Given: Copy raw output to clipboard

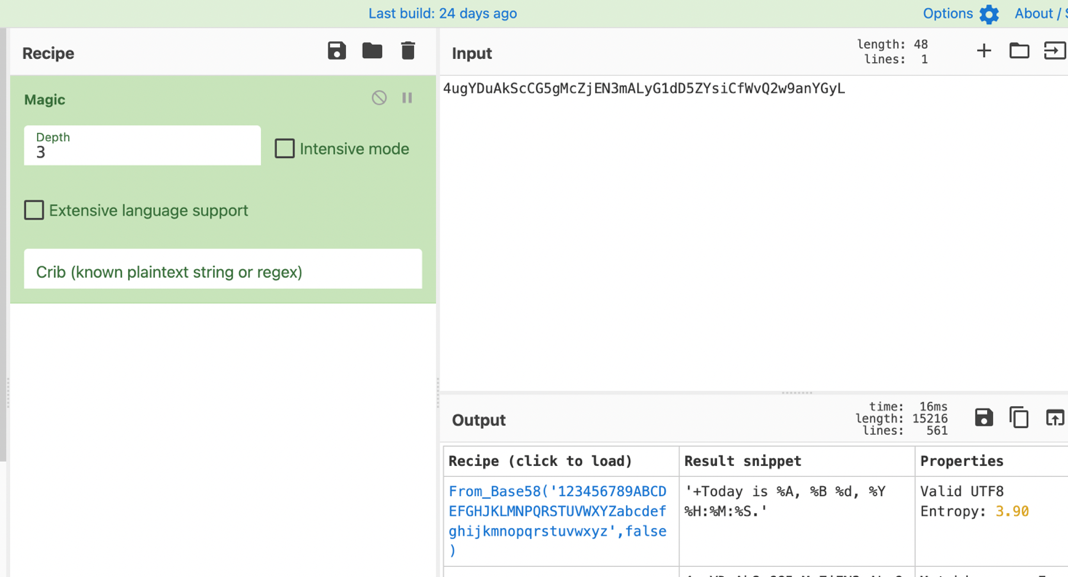Looking at the screenshot, I should click(x=1019, y=418).
